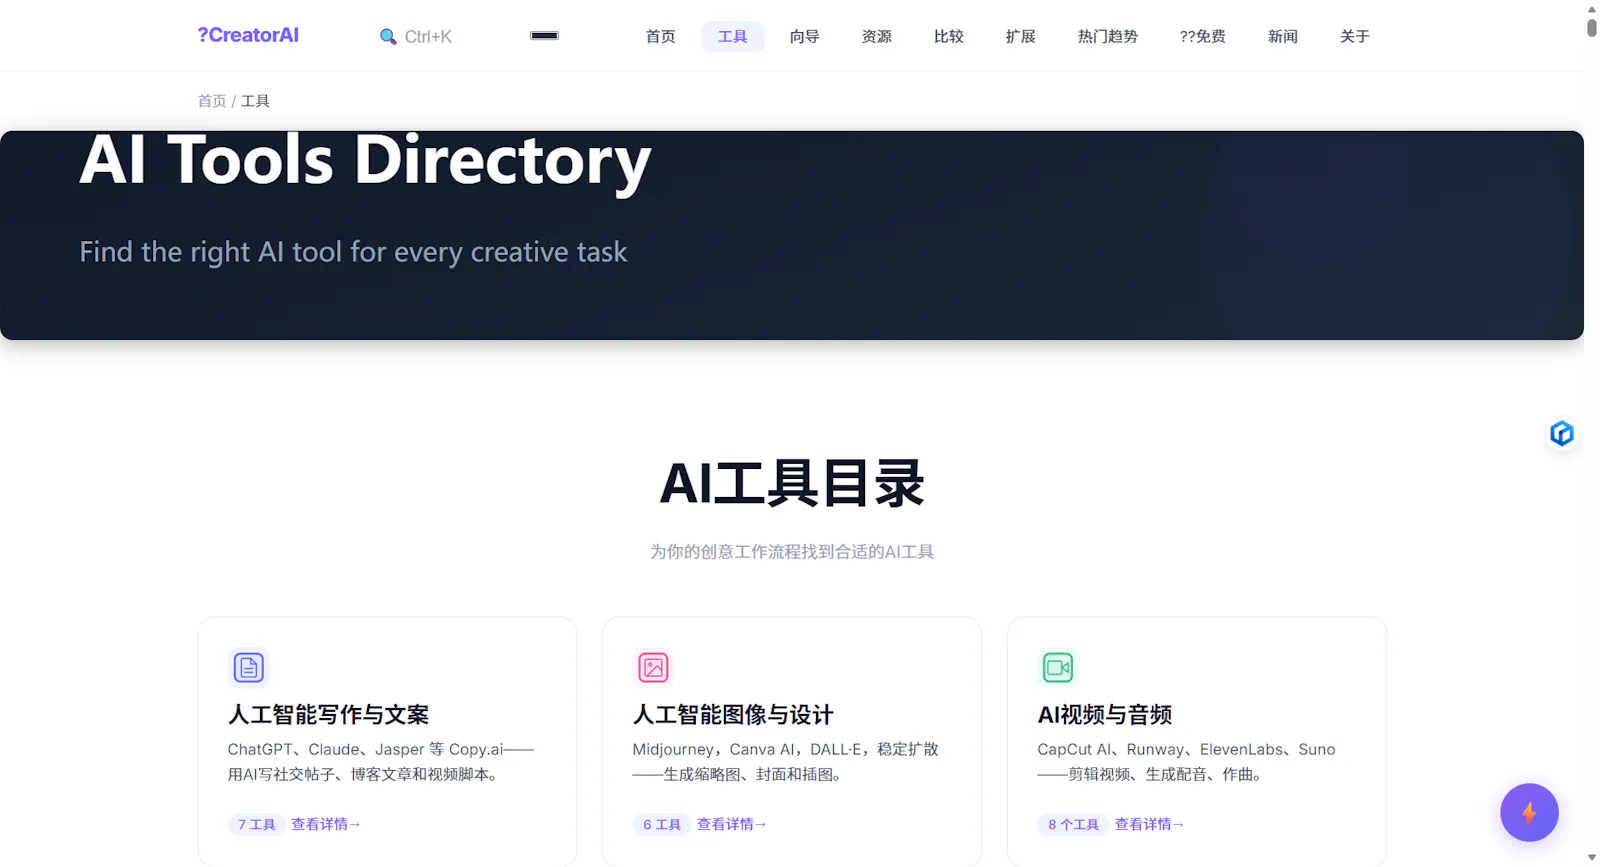Click the AI工具目录 heading
The width and height of the screenshot is (1600, 867).
(x=792, y=484)
